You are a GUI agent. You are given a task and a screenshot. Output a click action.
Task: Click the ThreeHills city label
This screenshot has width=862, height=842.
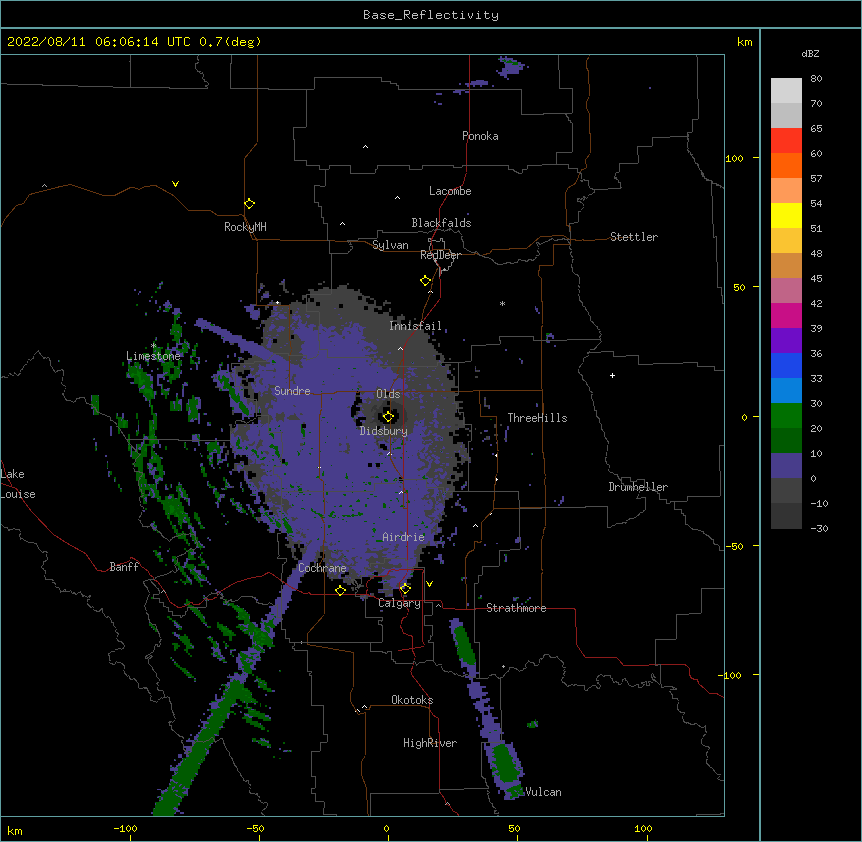[x=537, y=418]
